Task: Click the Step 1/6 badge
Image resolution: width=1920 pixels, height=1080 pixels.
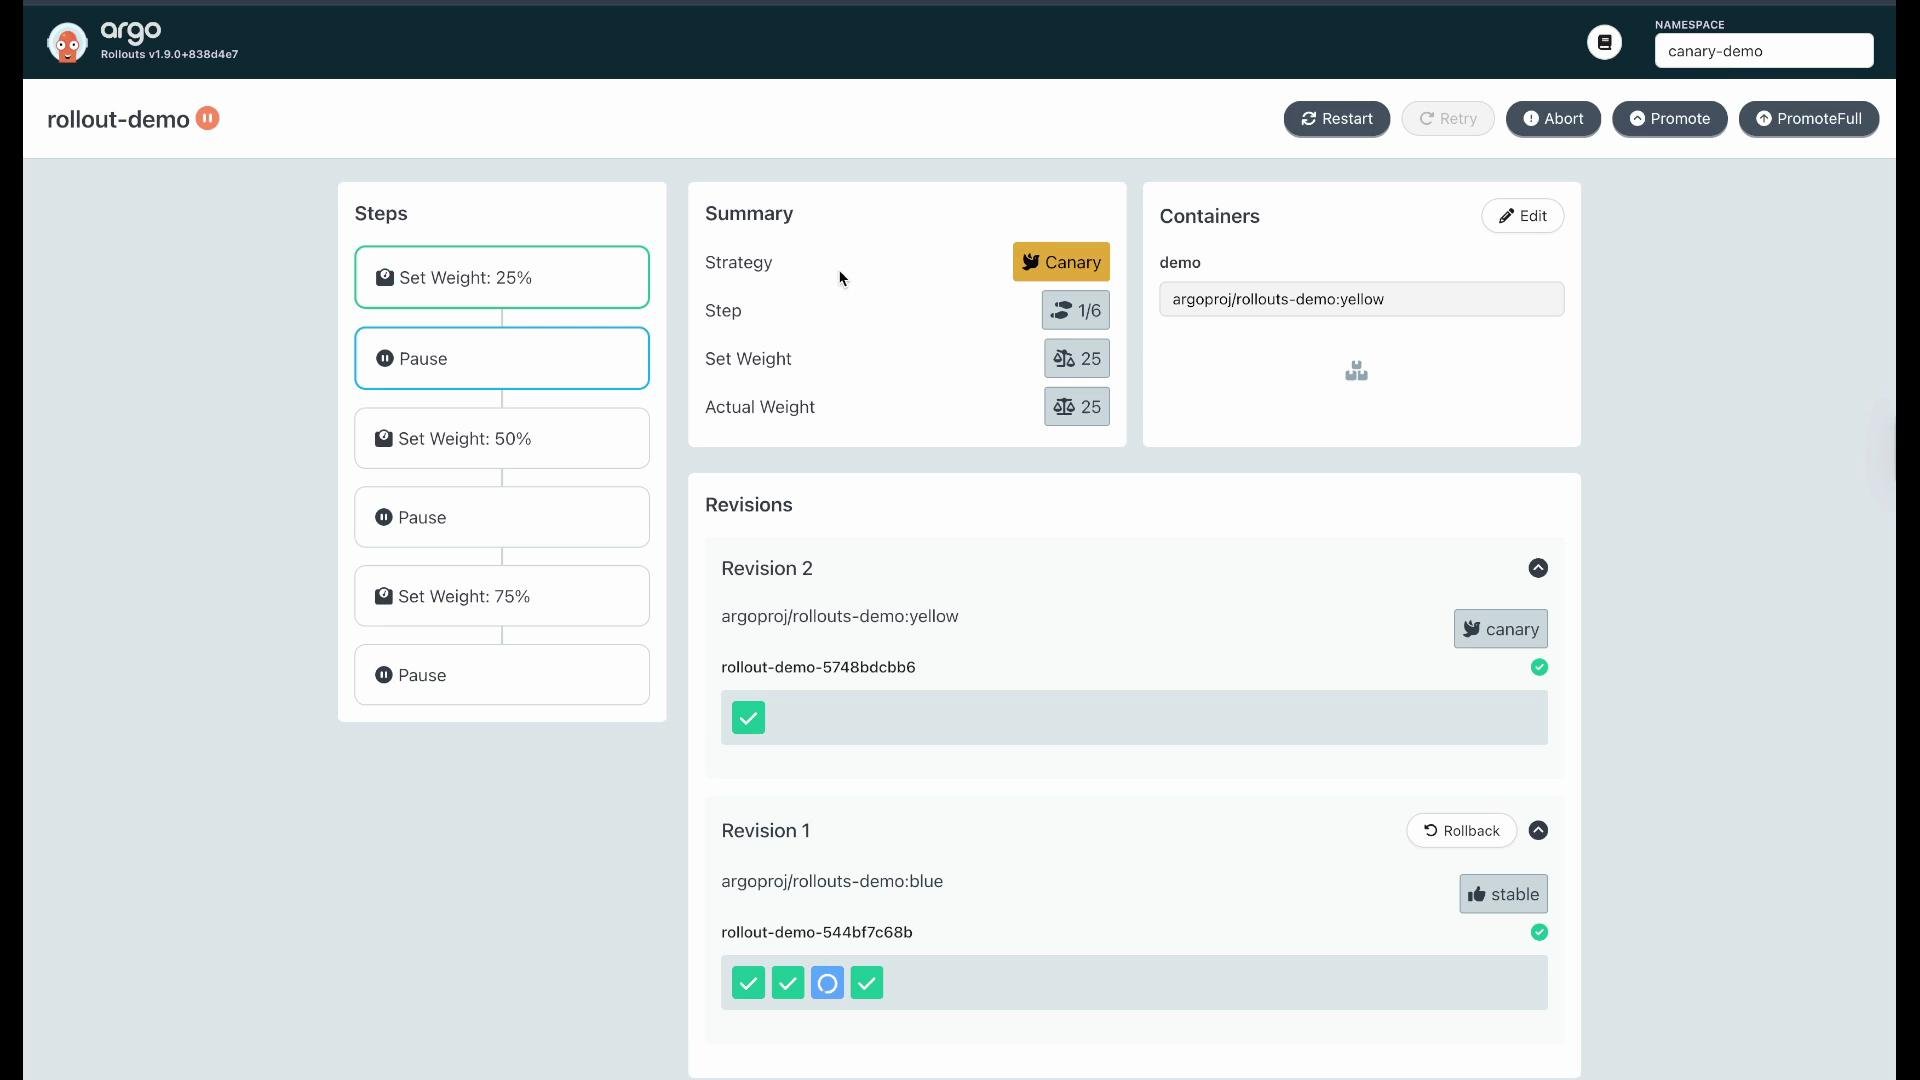Action: point(1076,310)
